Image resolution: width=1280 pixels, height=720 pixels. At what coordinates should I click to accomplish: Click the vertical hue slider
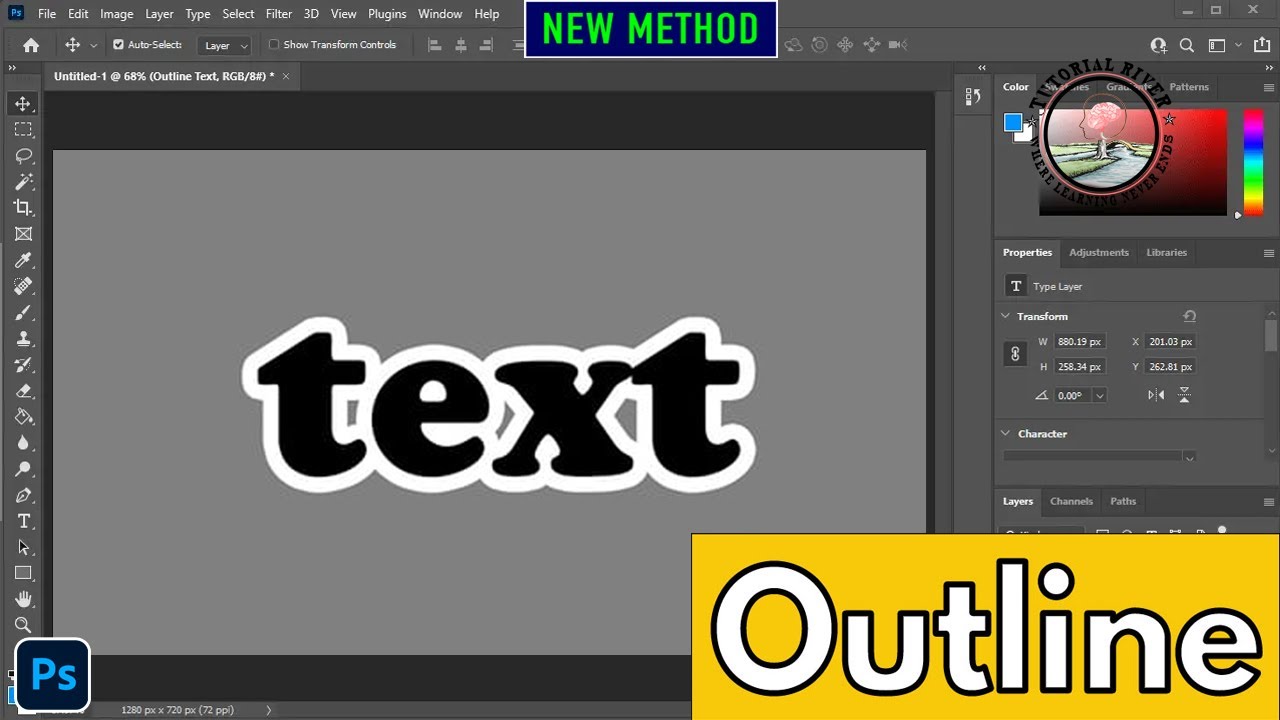[1253, 161]
